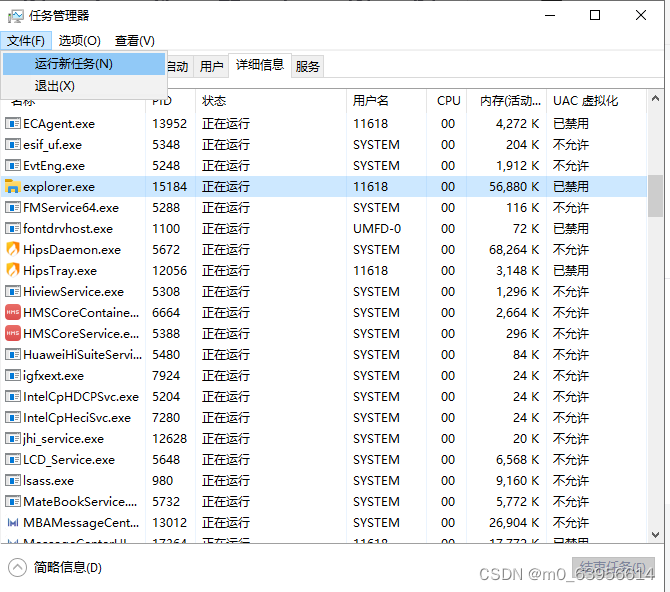Select the explorer.exe process name
The image size is (670, 592).
(59, 187)
